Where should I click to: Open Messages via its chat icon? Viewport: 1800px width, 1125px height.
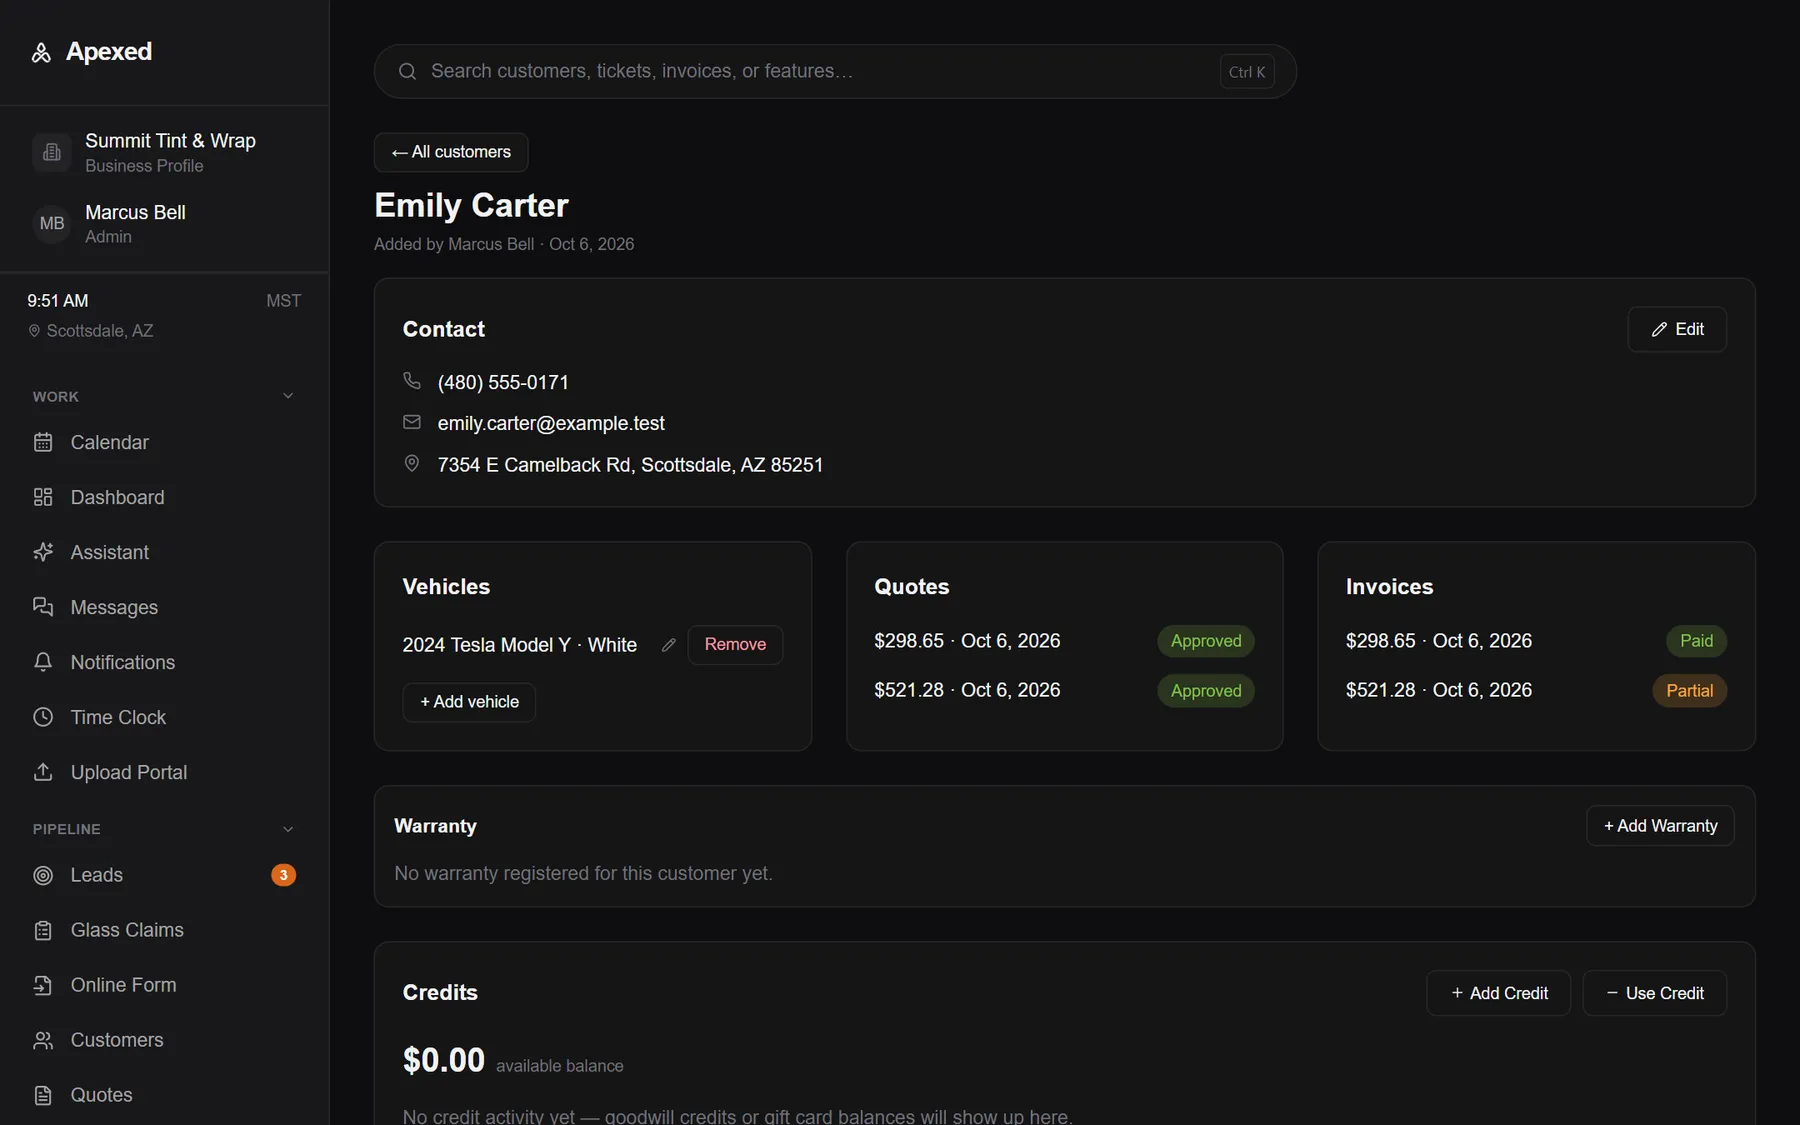[43, 607]
